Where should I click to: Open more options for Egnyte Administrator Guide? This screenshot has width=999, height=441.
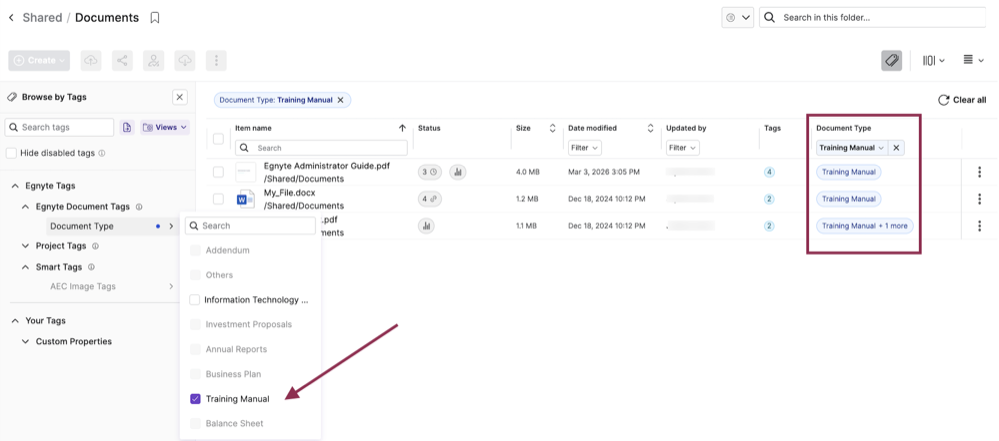coord(979,172)
